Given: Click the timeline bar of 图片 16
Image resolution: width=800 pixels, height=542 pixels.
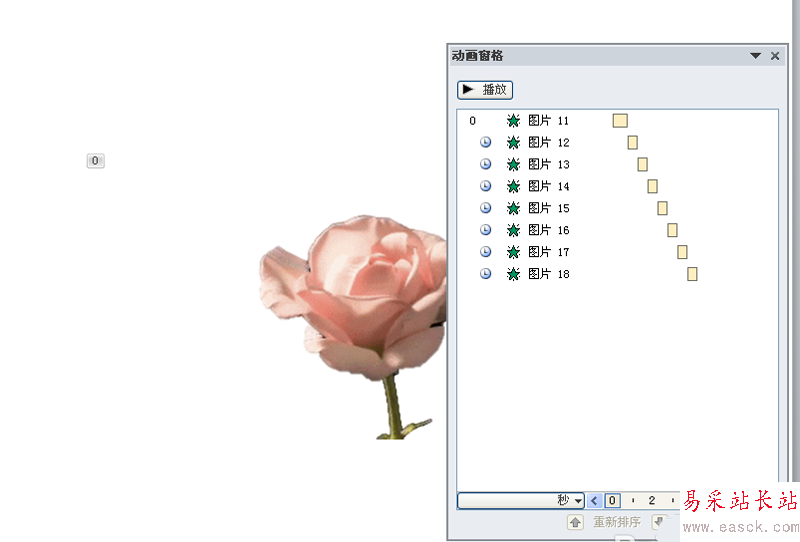Looking at the screenshot, I should (x=672, y=231).
